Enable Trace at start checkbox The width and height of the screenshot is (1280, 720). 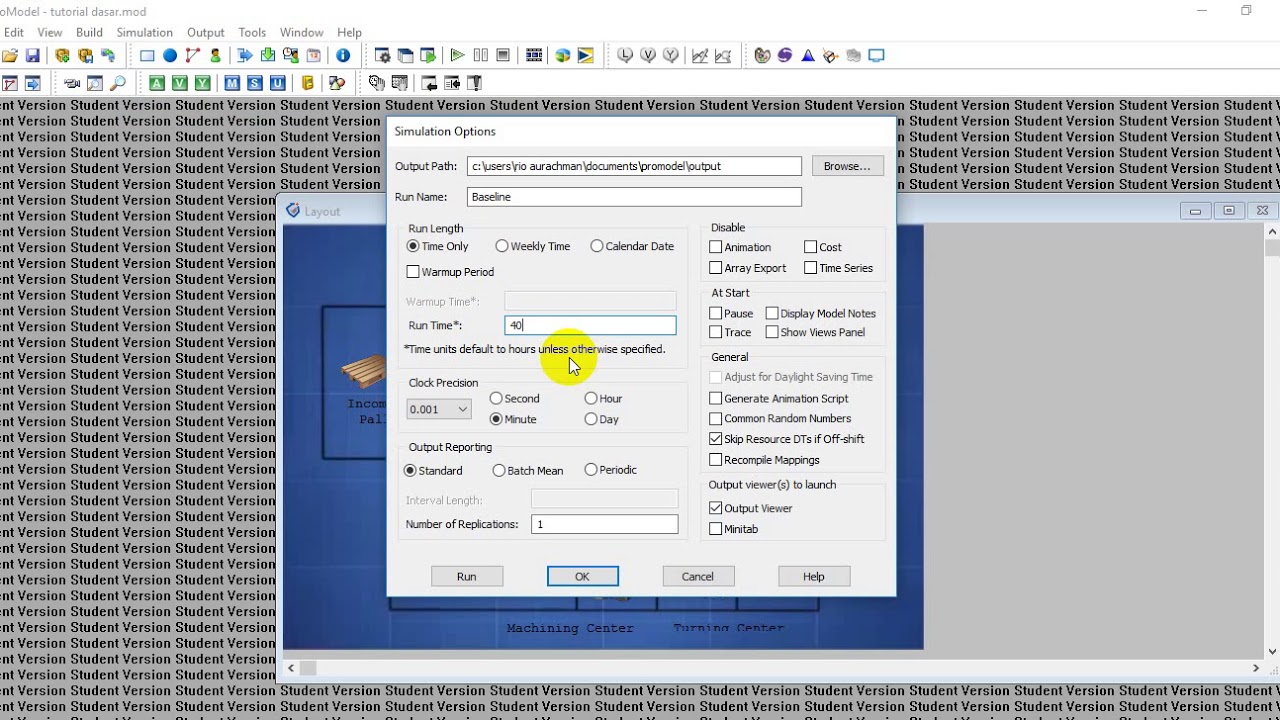click(716, 332)
